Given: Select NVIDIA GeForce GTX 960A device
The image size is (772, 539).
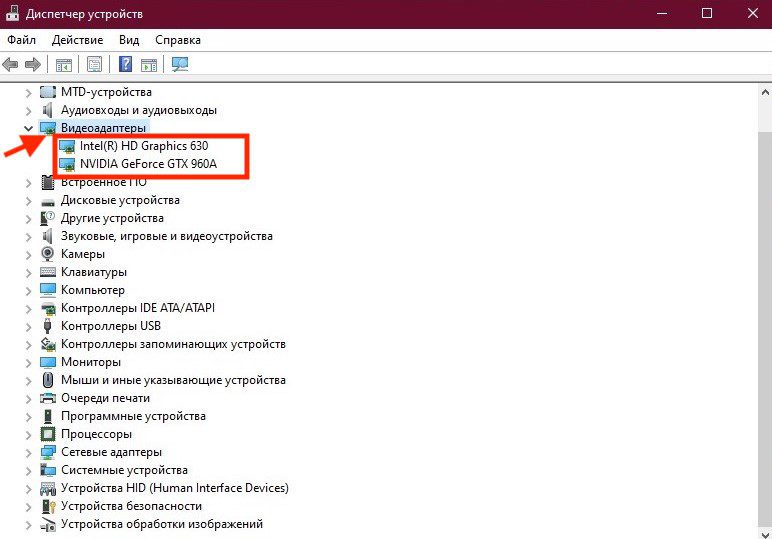Looking at the screenshot, I should 148,164.
